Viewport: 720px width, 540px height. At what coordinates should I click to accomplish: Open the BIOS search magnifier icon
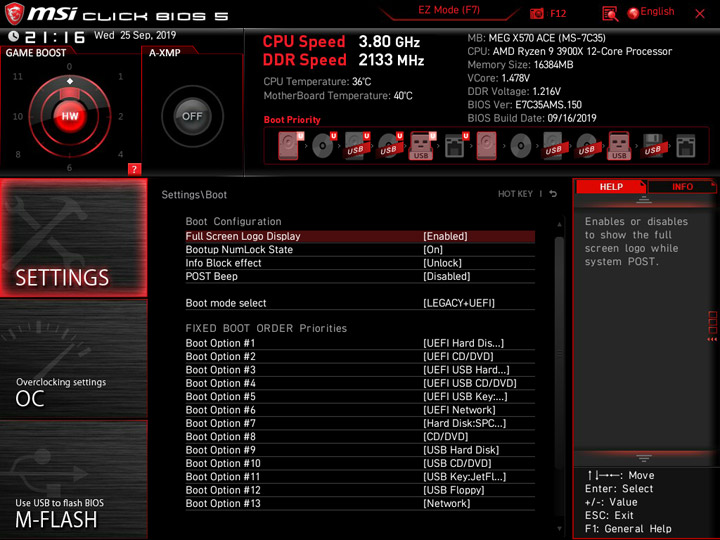point(610,14)
